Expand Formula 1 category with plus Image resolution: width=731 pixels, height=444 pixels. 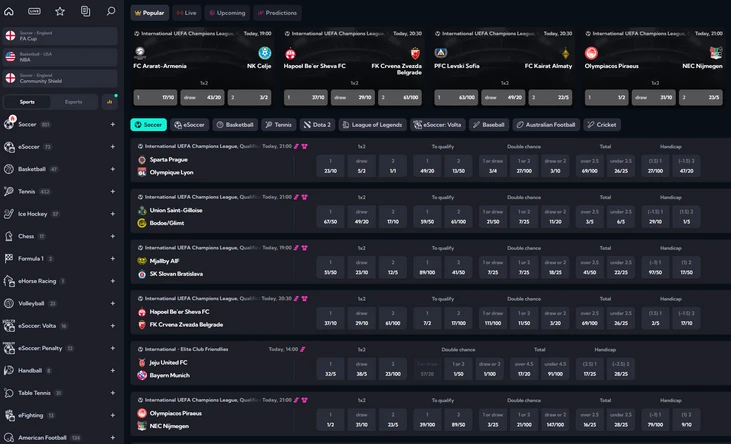112,258
